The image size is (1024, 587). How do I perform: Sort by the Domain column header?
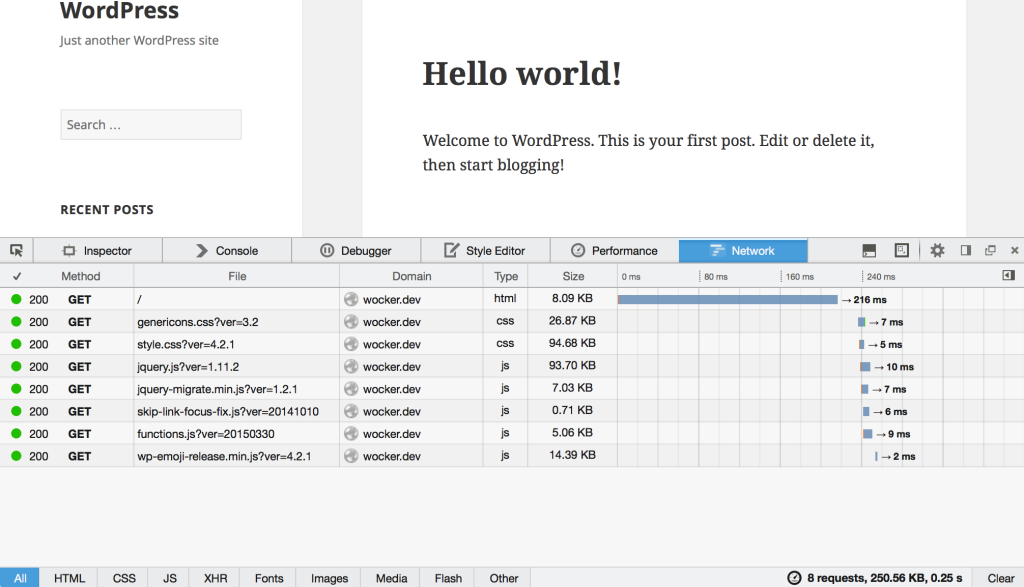coord(411,277)
